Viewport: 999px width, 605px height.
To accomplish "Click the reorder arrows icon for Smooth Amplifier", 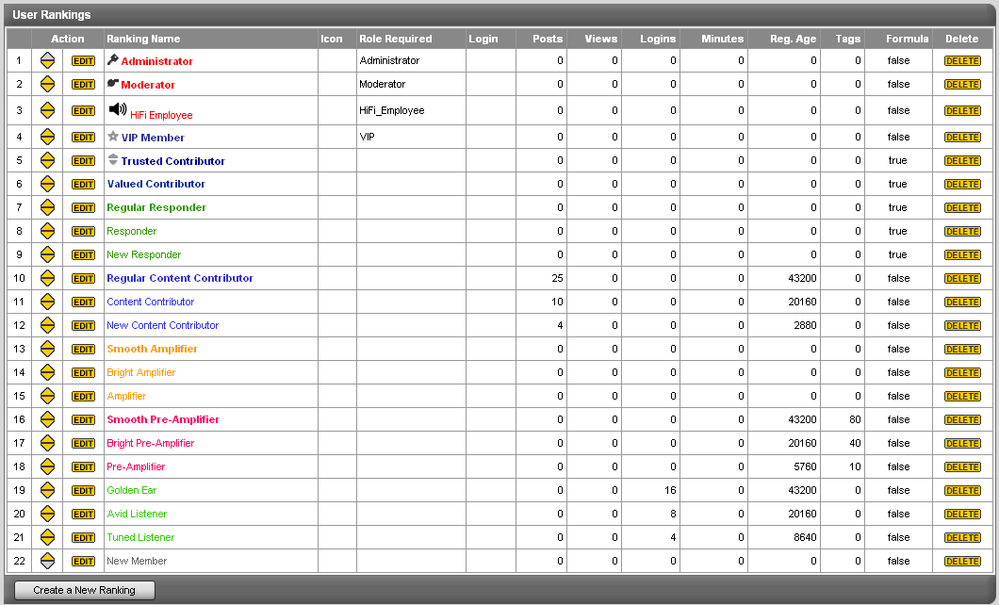I will [47, 349].
